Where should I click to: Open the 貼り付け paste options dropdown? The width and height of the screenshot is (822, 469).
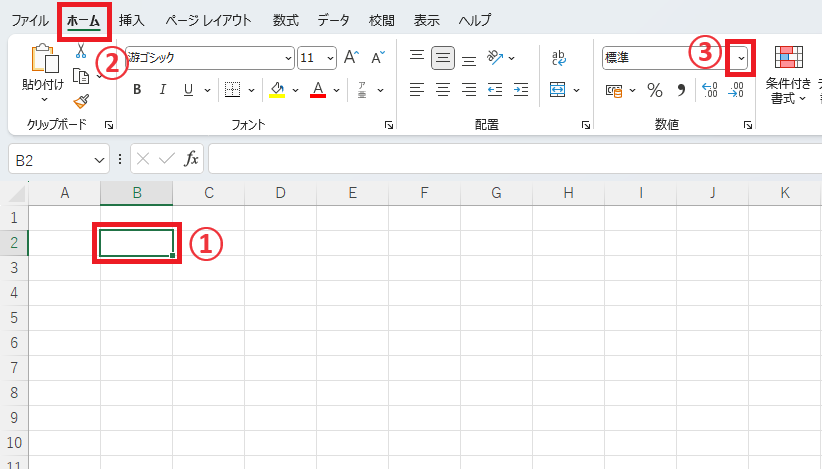(44, 99)
